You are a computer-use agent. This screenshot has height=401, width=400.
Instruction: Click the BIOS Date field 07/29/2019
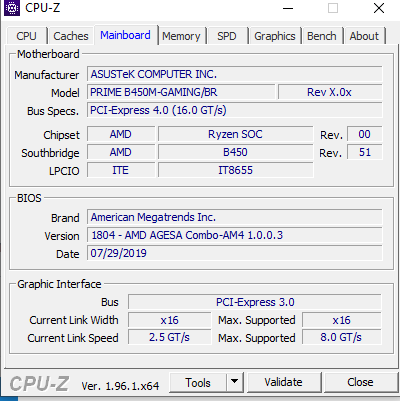235,253
